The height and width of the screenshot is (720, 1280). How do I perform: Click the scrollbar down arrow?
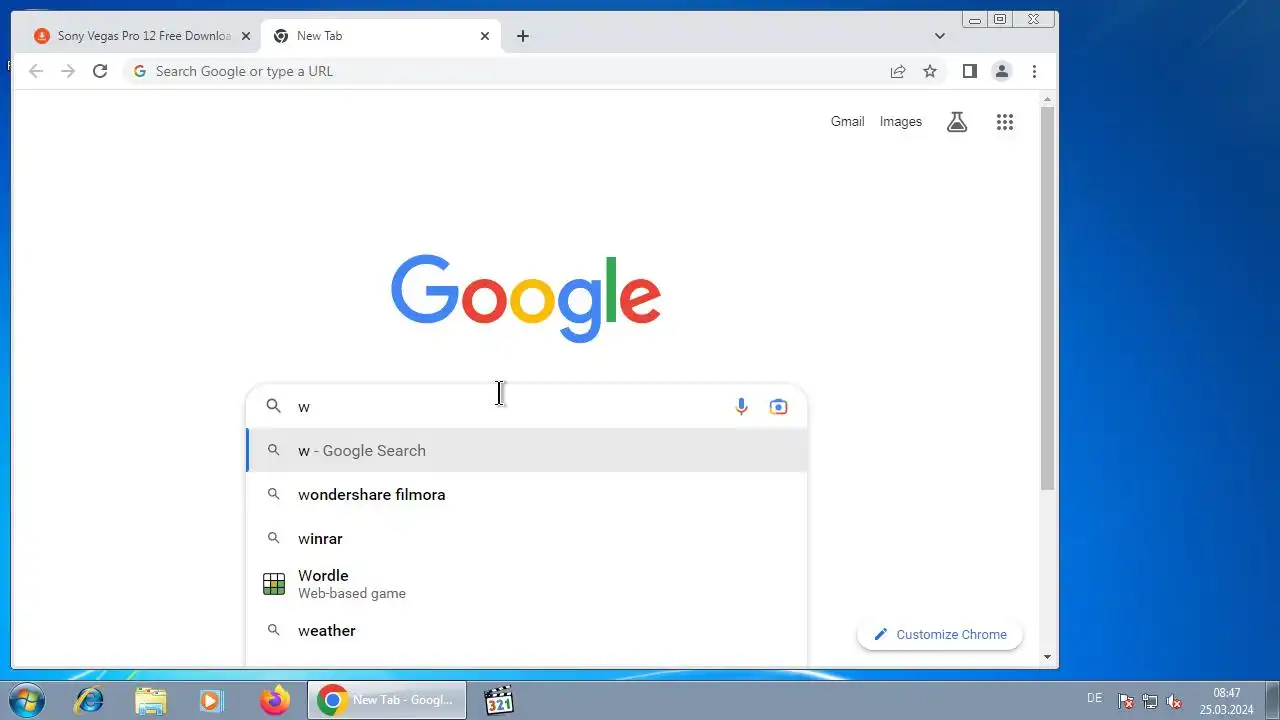point(1048,657)
